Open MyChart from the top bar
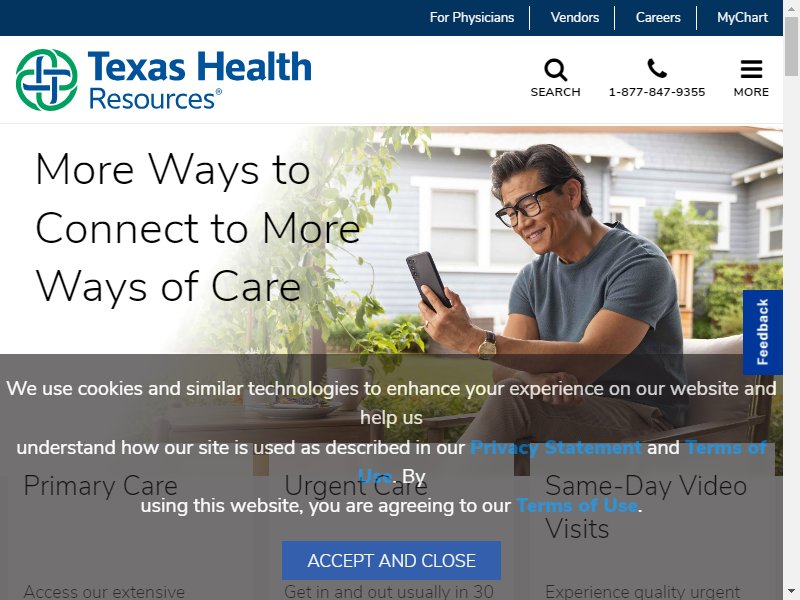The height and width of the screenshot is (600, 800). (742, 17)
